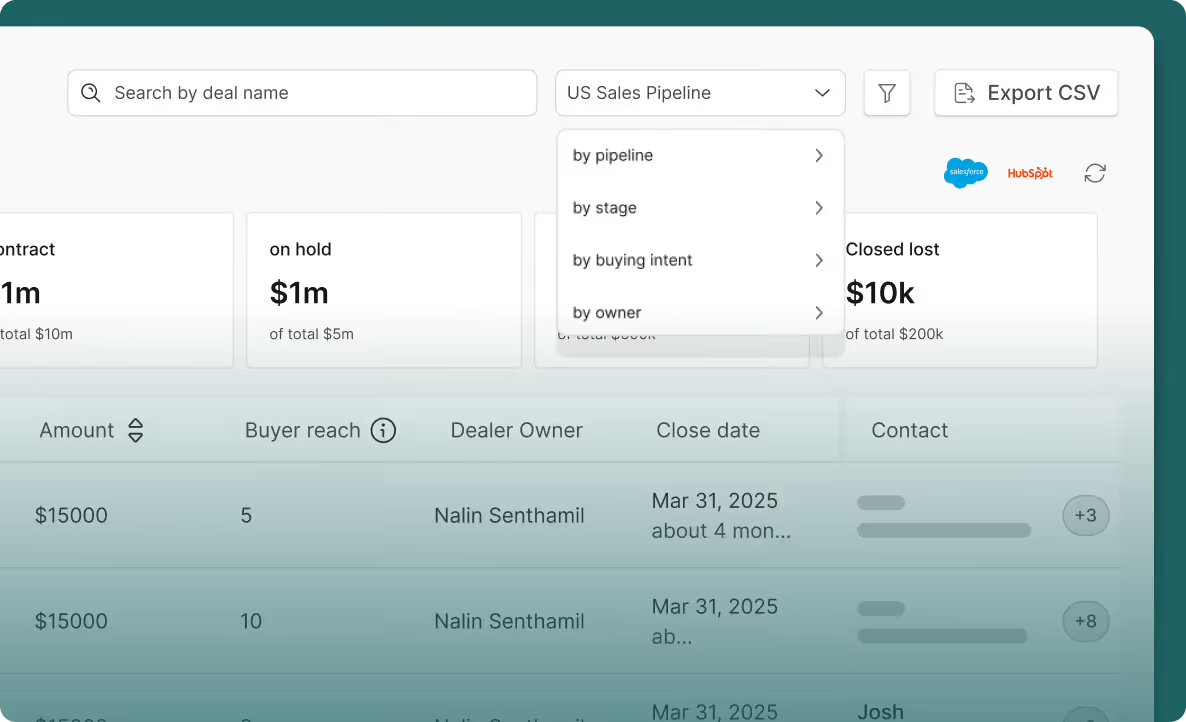
Task: Click the filter funnel icon
Action: click(x=886, y=93)
